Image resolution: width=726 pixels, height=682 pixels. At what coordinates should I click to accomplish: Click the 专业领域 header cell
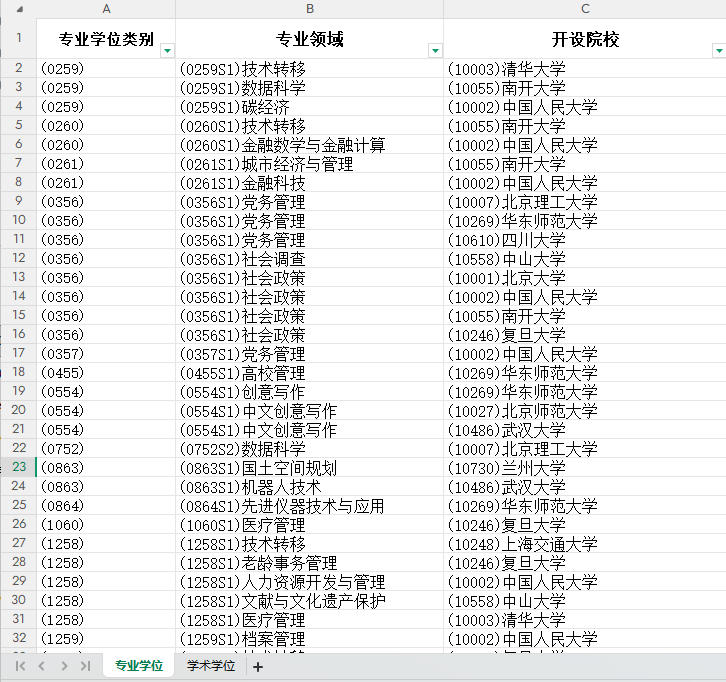click(309, 39)
